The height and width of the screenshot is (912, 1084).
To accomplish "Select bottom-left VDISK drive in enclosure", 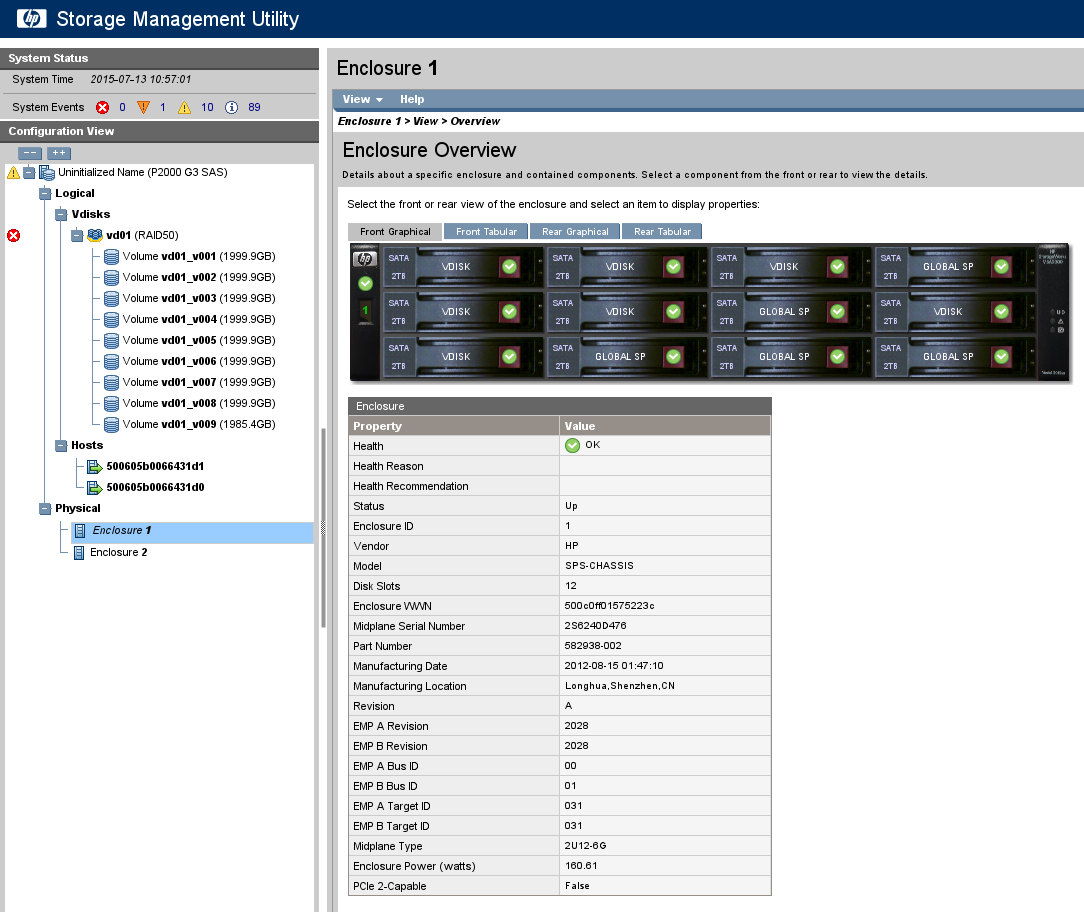I will point(463,357).
